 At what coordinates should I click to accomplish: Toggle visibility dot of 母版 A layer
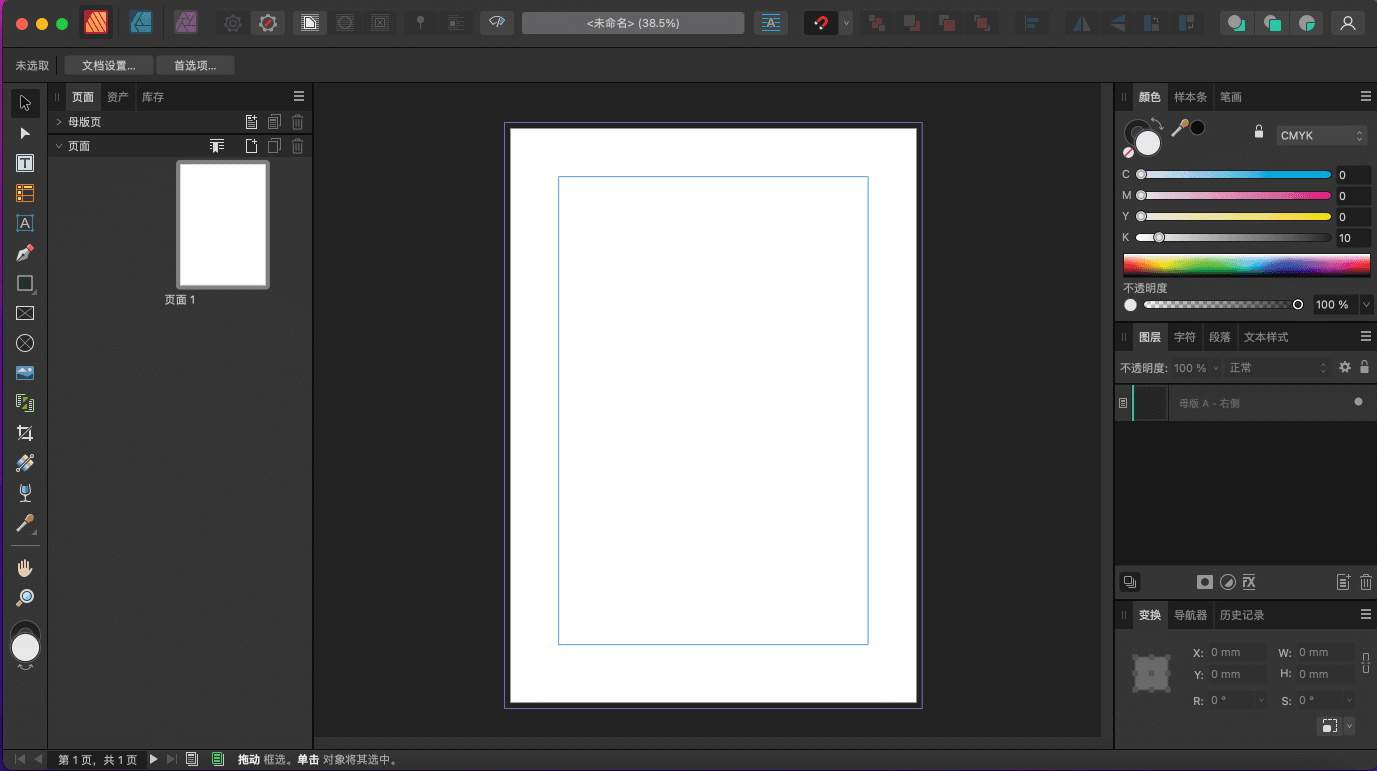coord(1358,402)
